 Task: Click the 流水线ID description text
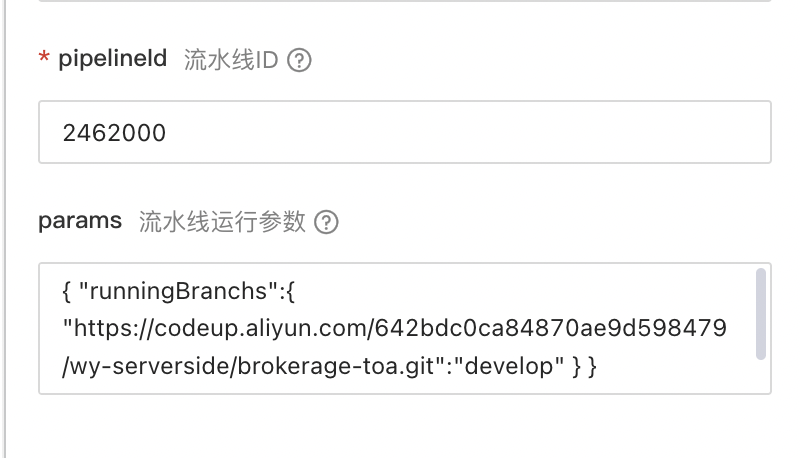coord(230,60)
